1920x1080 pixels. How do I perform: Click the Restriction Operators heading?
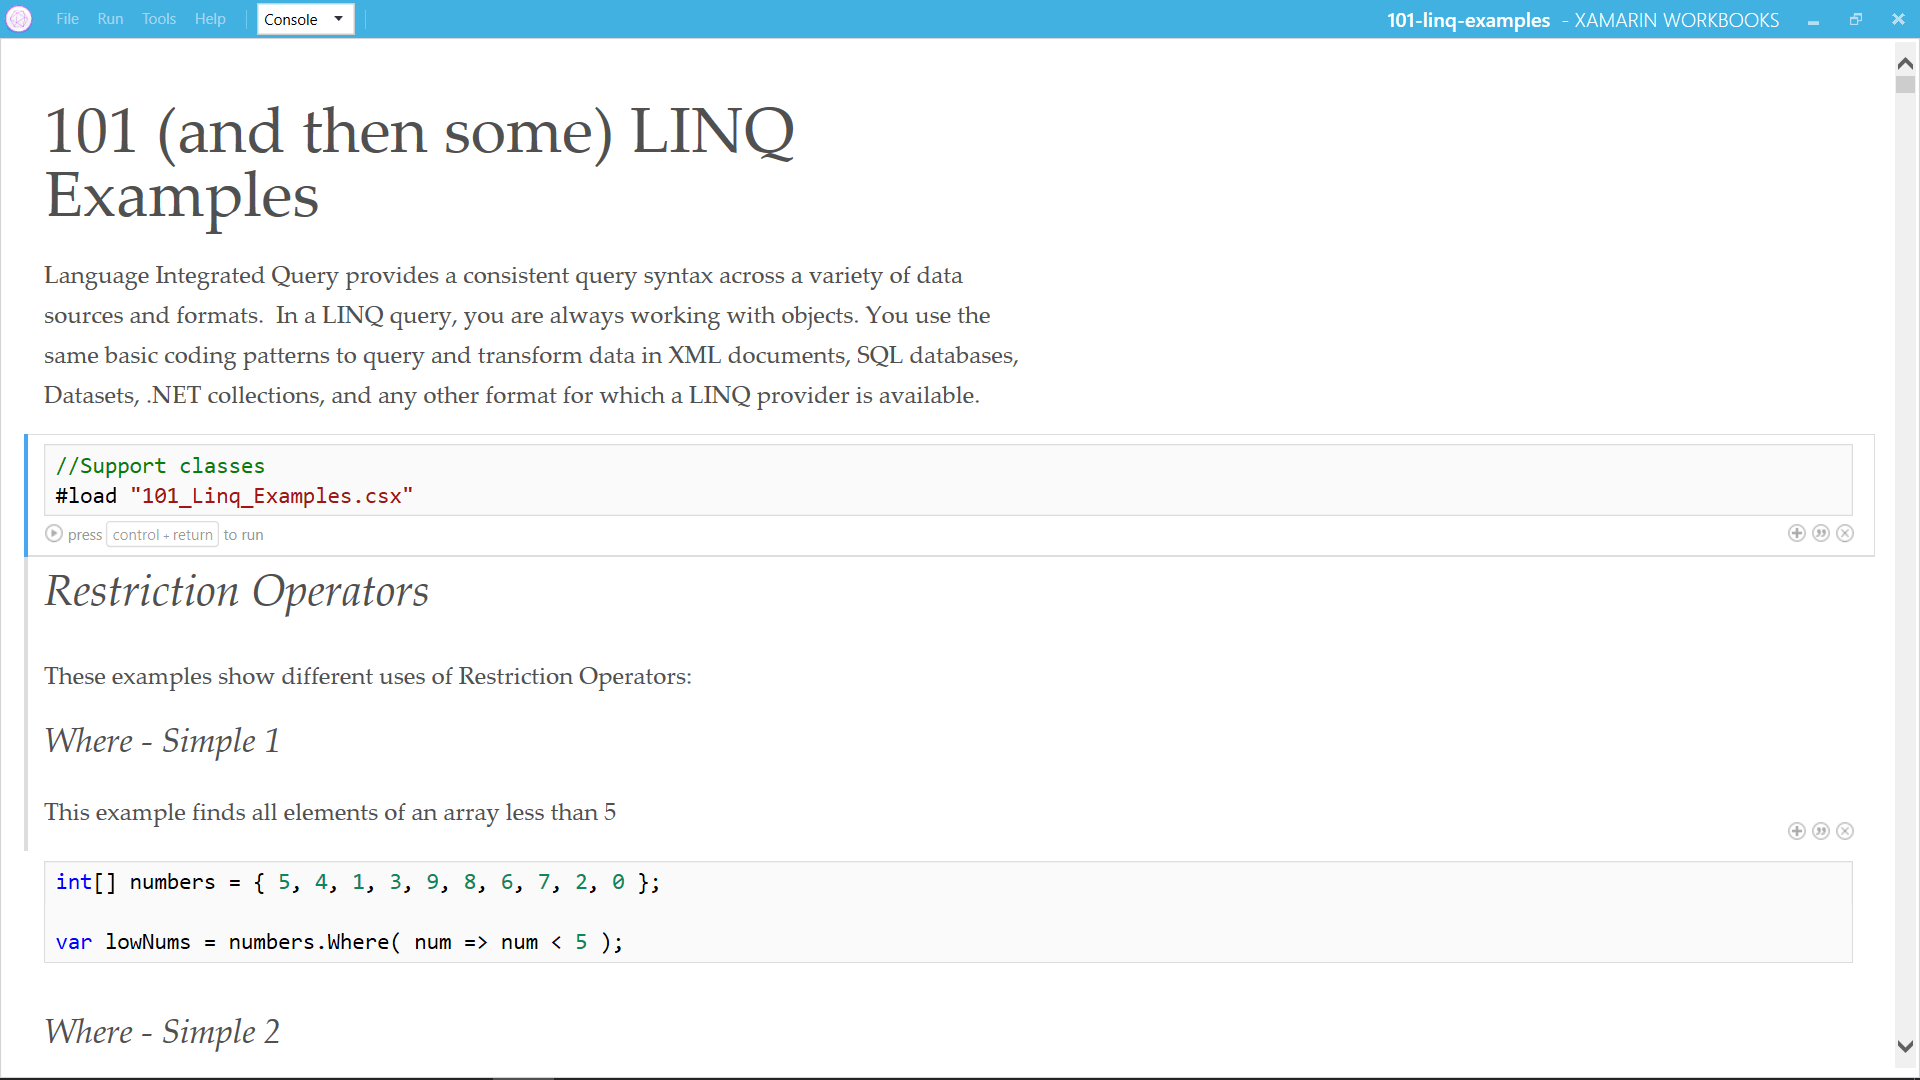tap(237, 591)
